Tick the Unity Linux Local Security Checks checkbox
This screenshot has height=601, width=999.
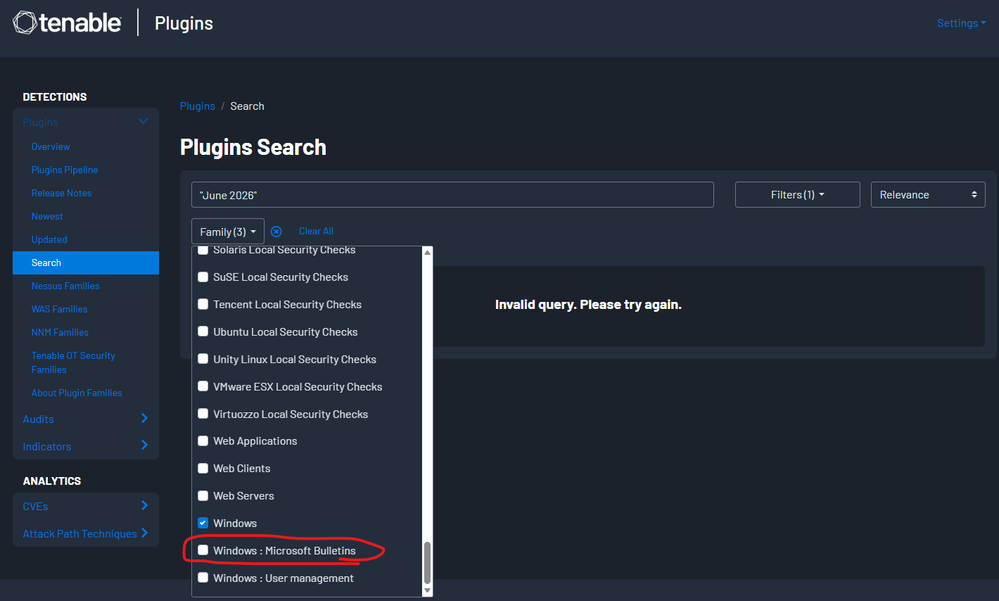click(x=203, y=359)
